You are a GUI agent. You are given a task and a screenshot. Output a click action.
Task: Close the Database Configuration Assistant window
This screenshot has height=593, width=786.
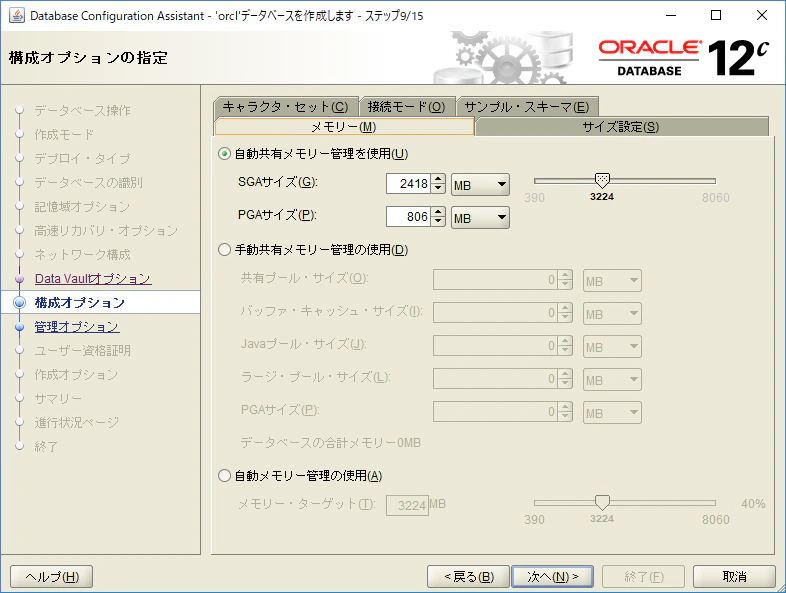pyautogui.click(x=761, y=16)
